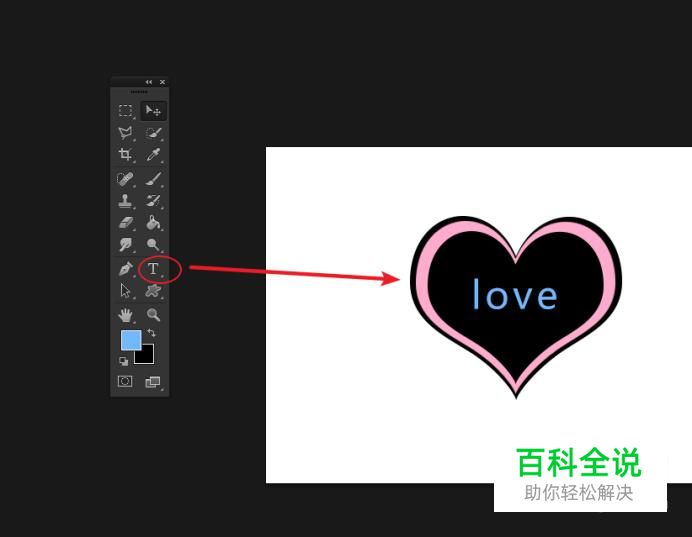Swap foreground and background colors
Image resolution: width=692 pixels, height=537 pixels.
(x=151, y=333)
